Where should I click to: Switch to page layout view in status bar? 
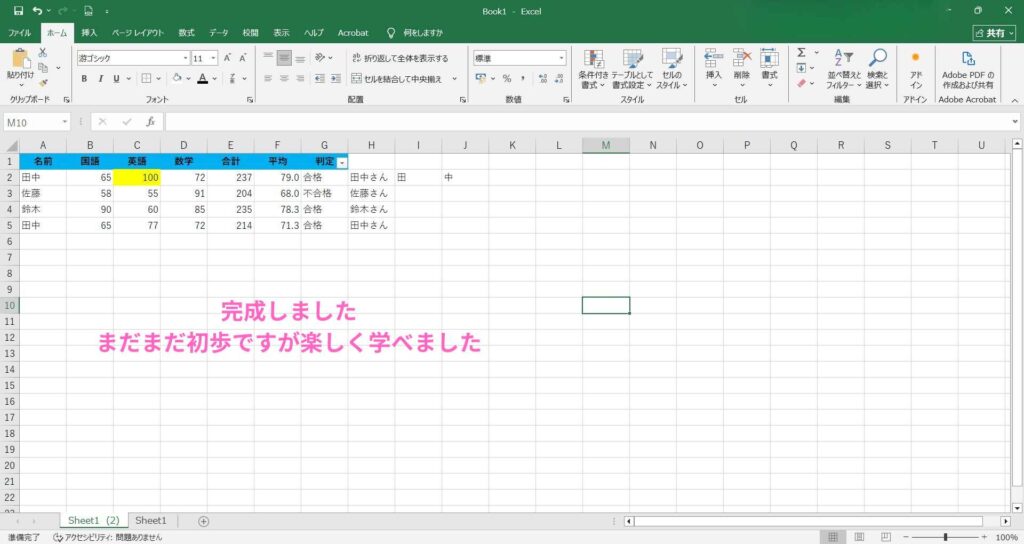pyautogui.click(x=859, y=537)
